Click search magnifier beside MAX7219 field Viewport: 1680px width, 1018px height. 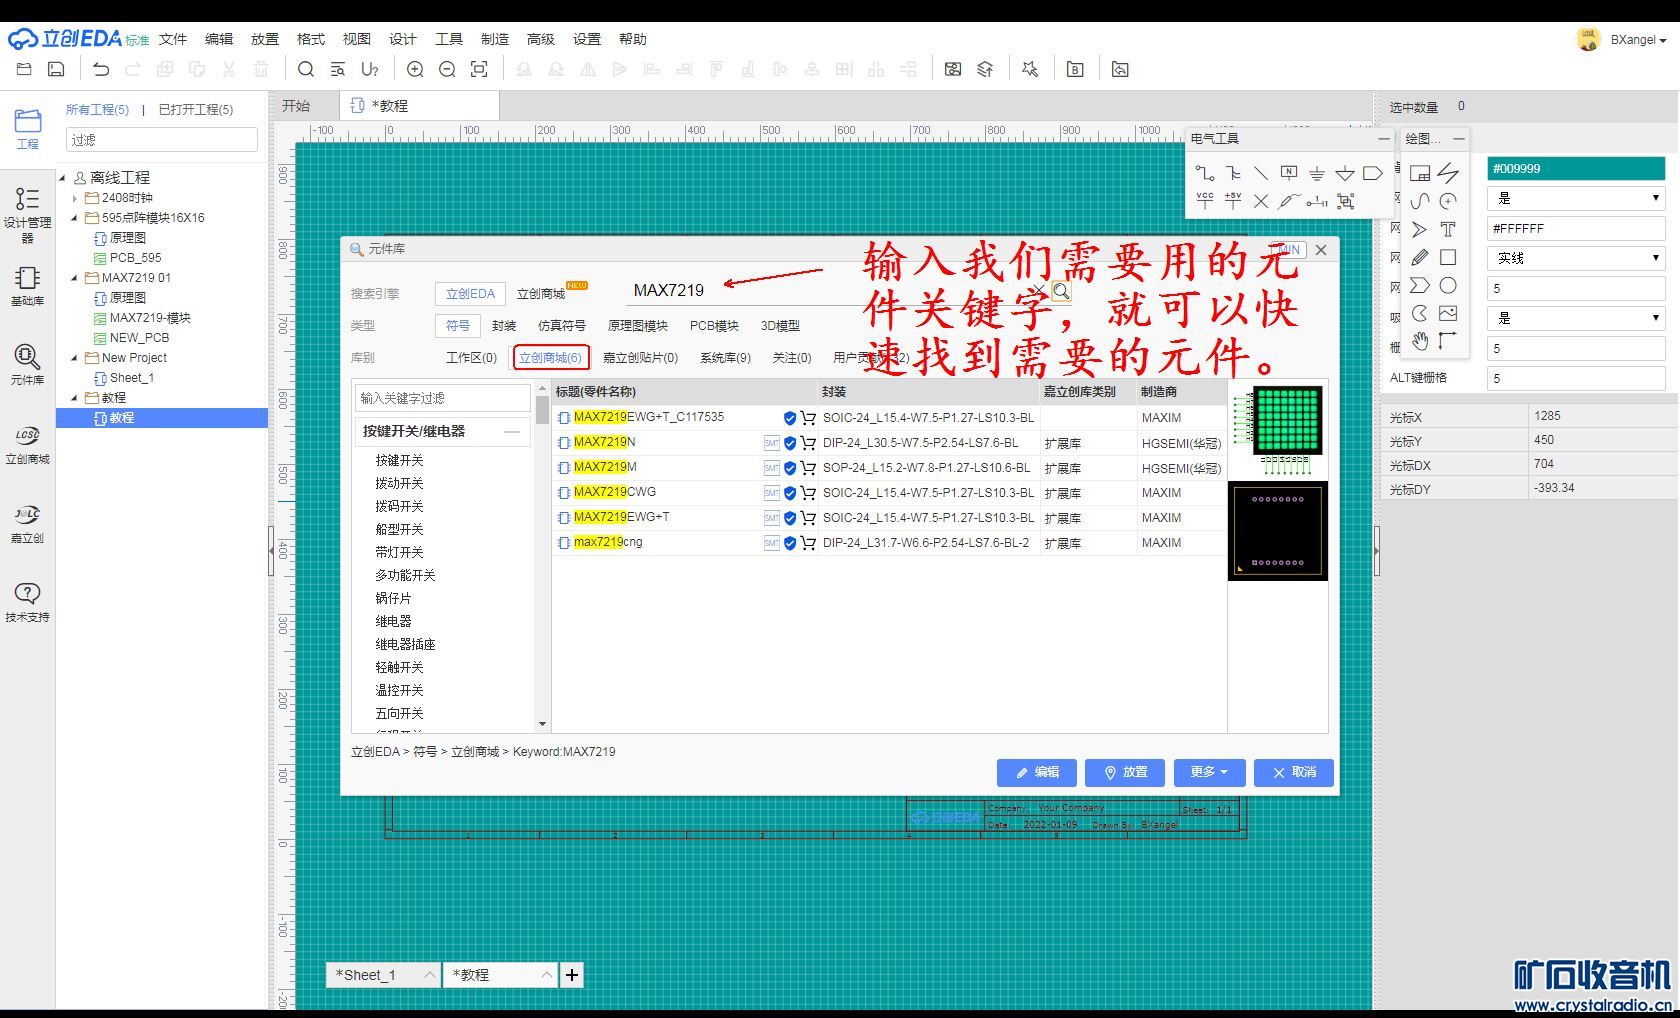tap(1061, 291)
